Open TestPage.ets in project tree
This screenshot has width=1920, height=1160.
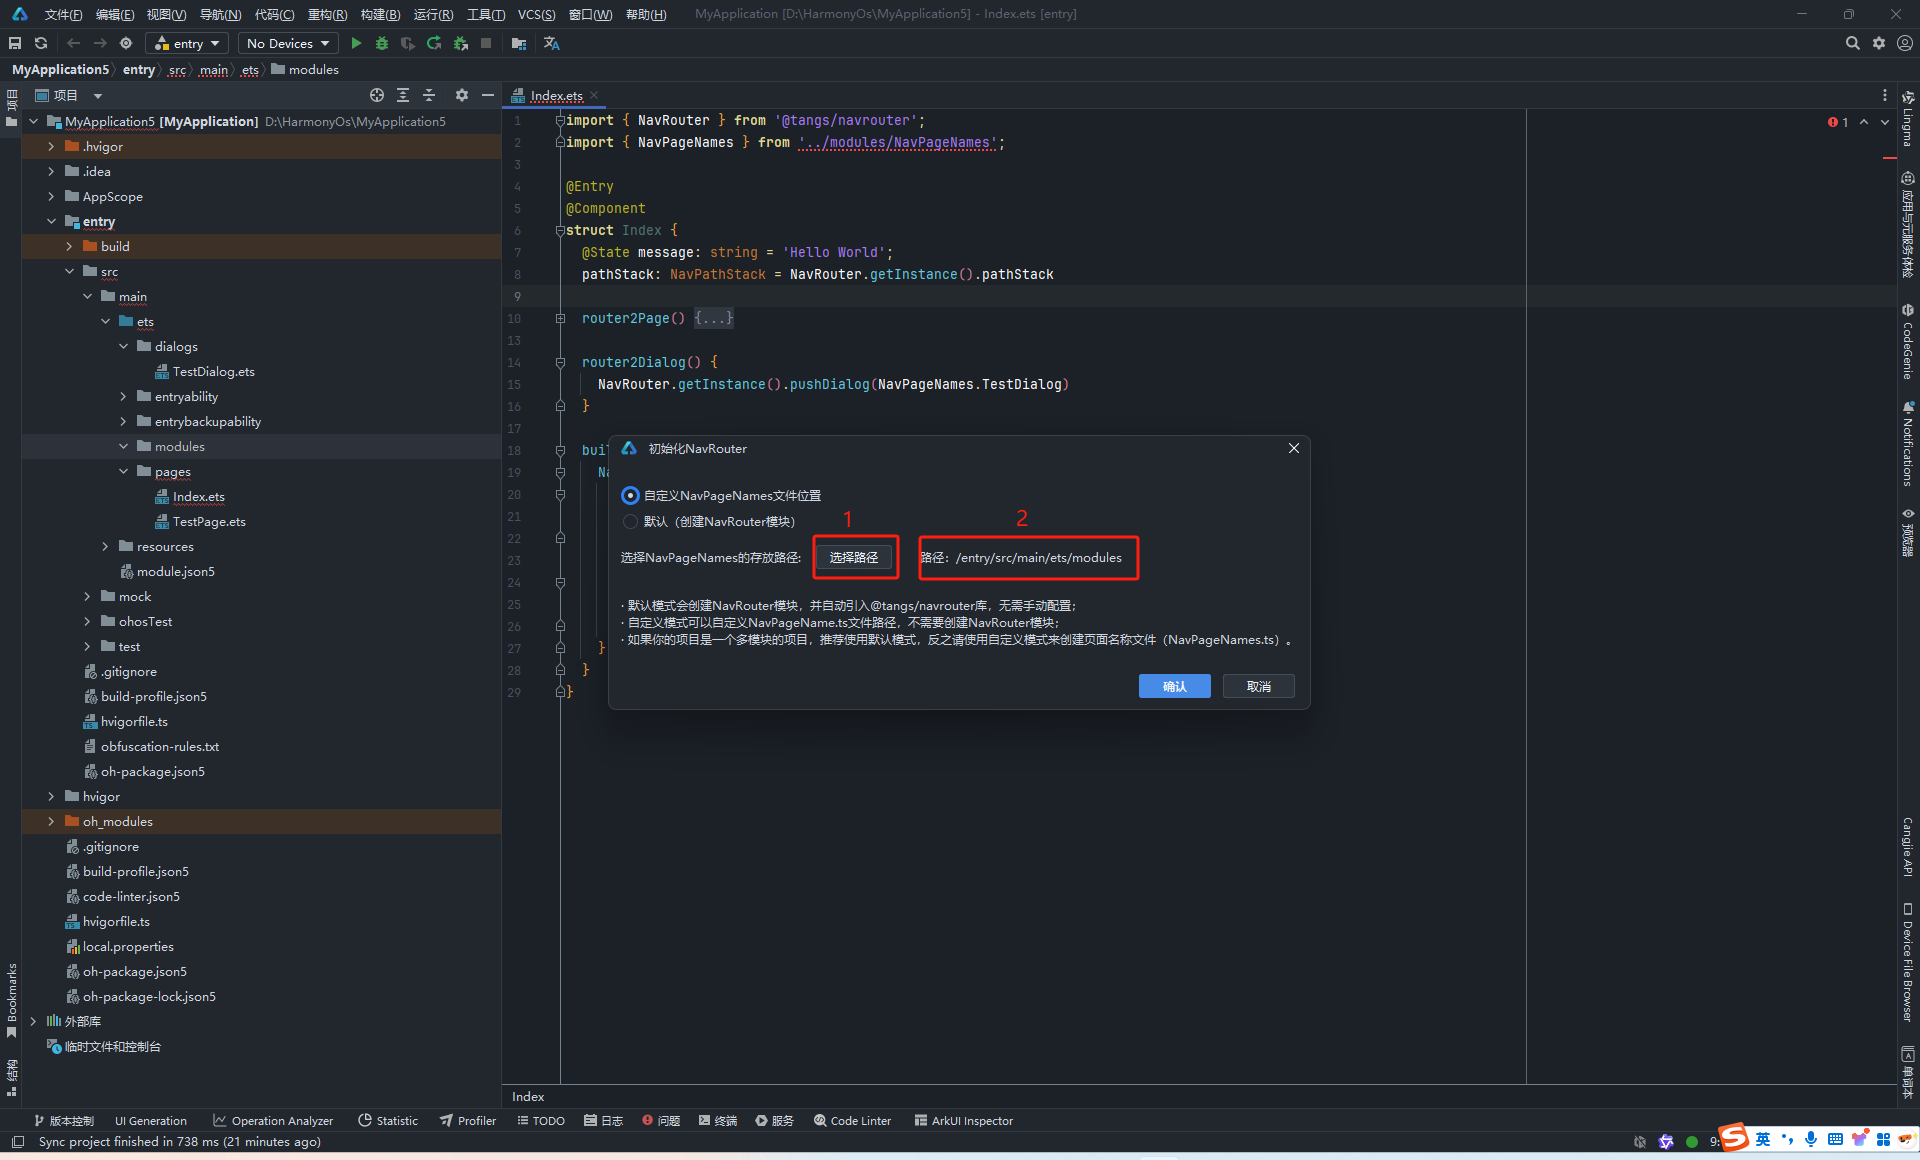click(x=208, y=522)
